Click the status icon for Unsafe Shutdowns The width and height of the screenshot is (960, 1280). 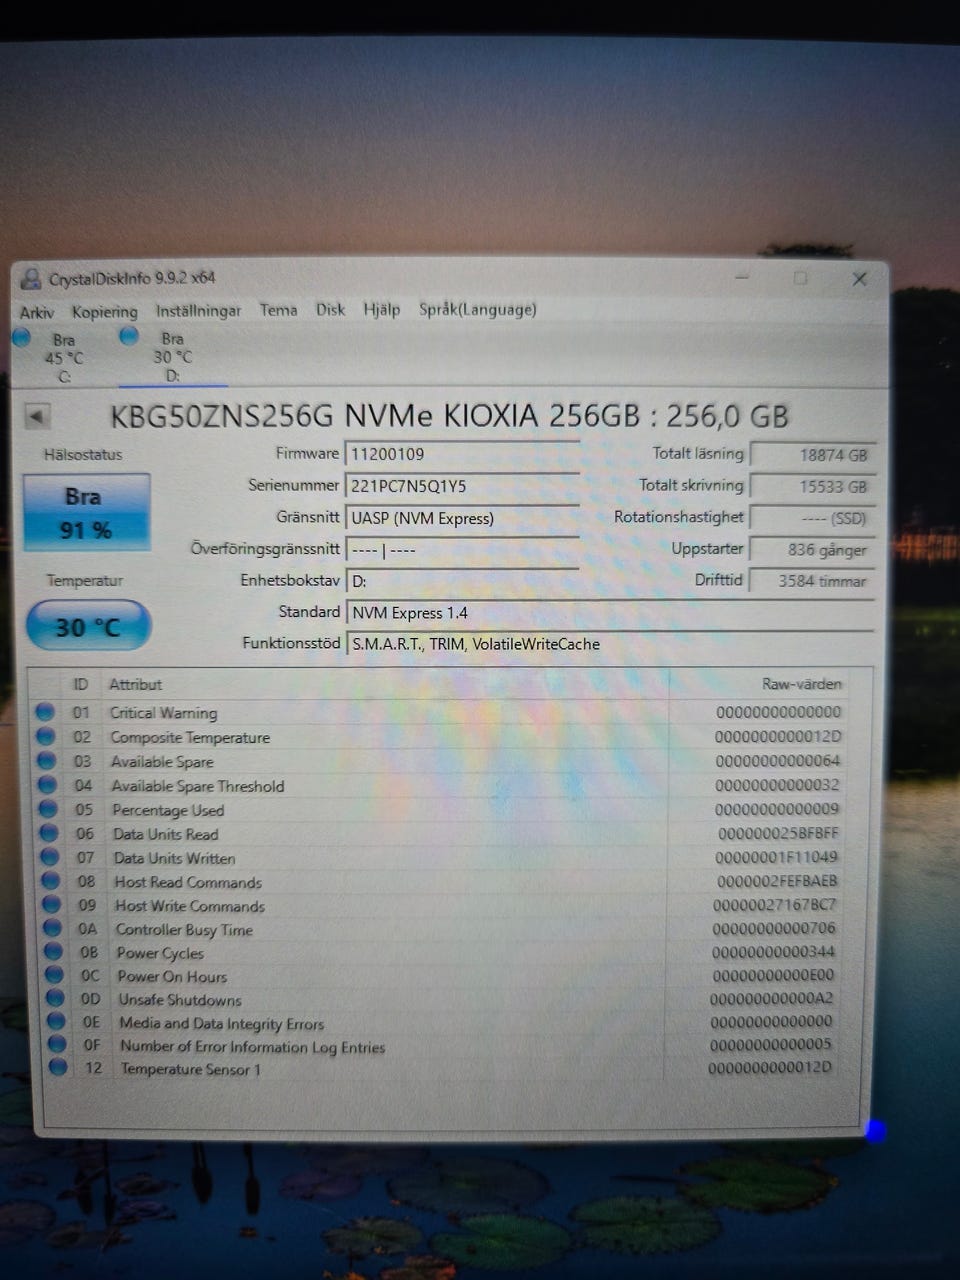tap(56, 998)
